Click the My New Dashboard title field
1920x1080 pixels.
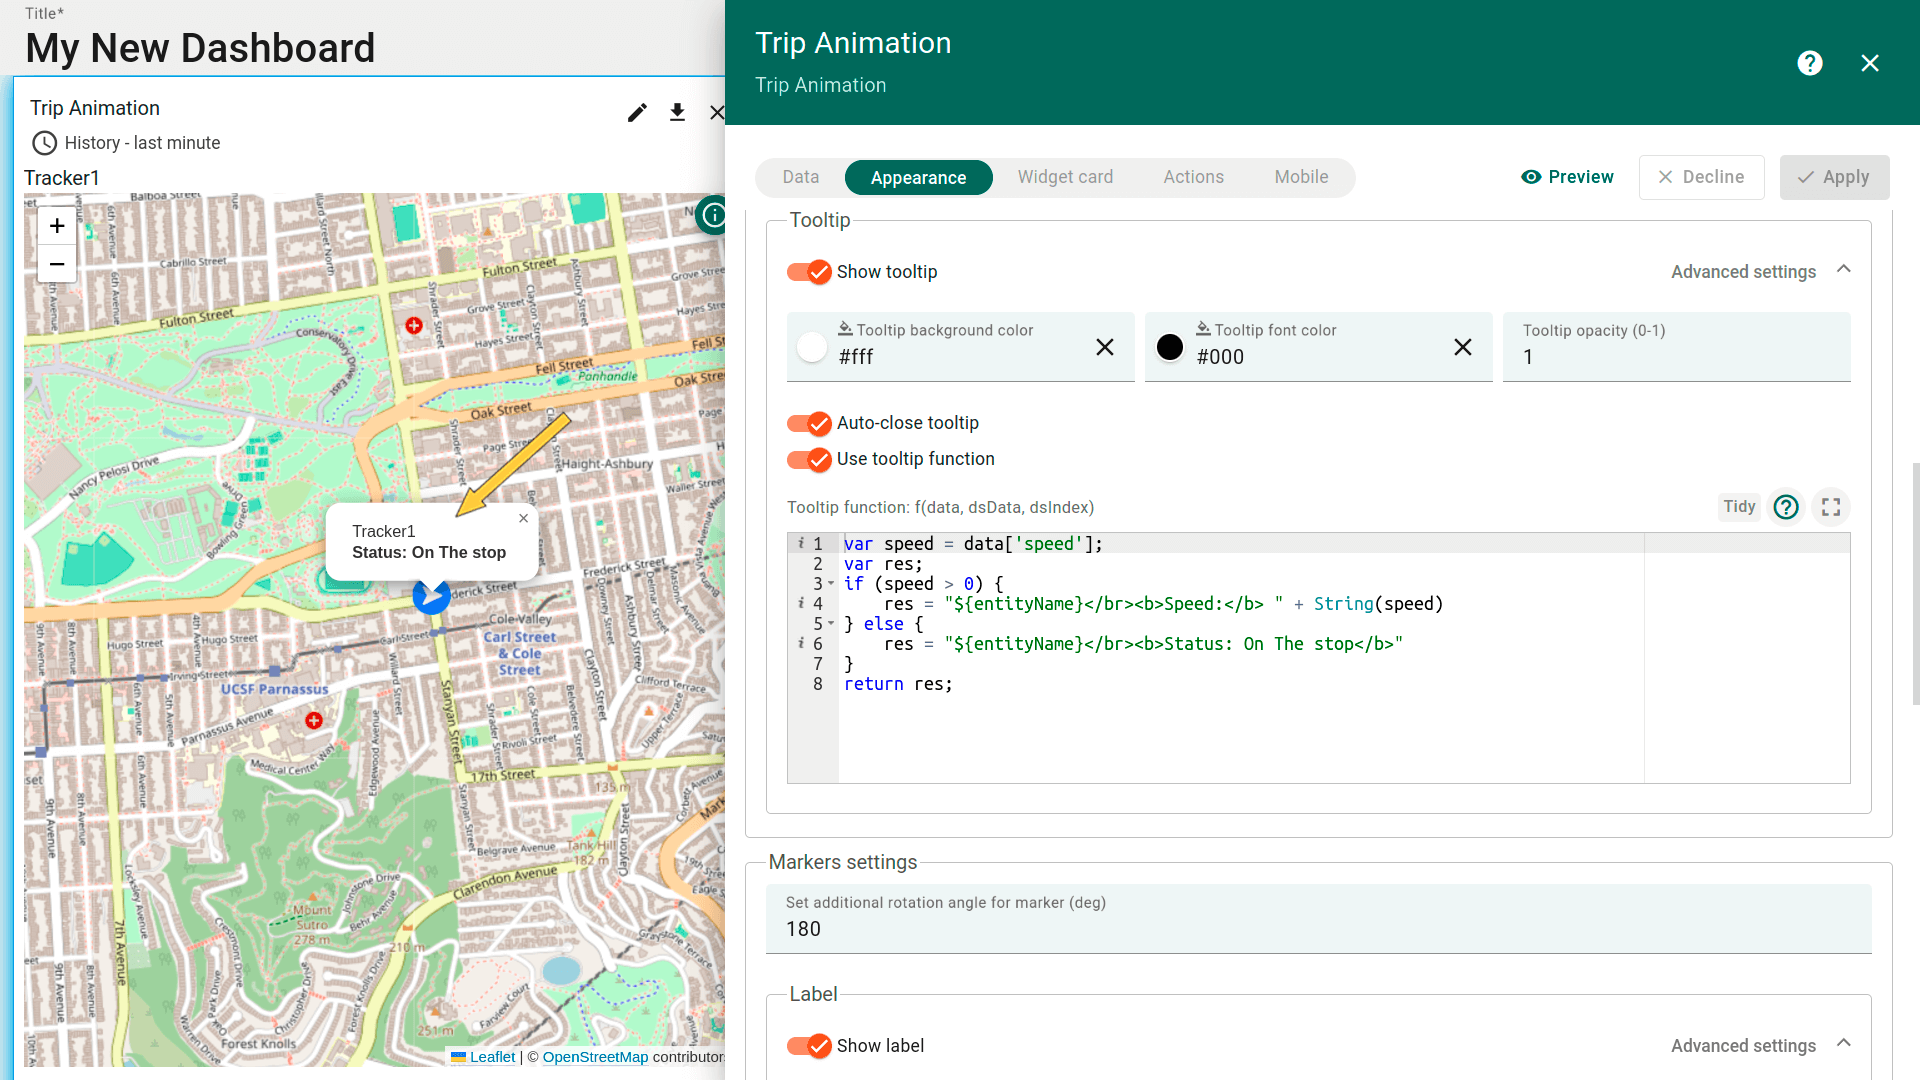click(200, 48)
